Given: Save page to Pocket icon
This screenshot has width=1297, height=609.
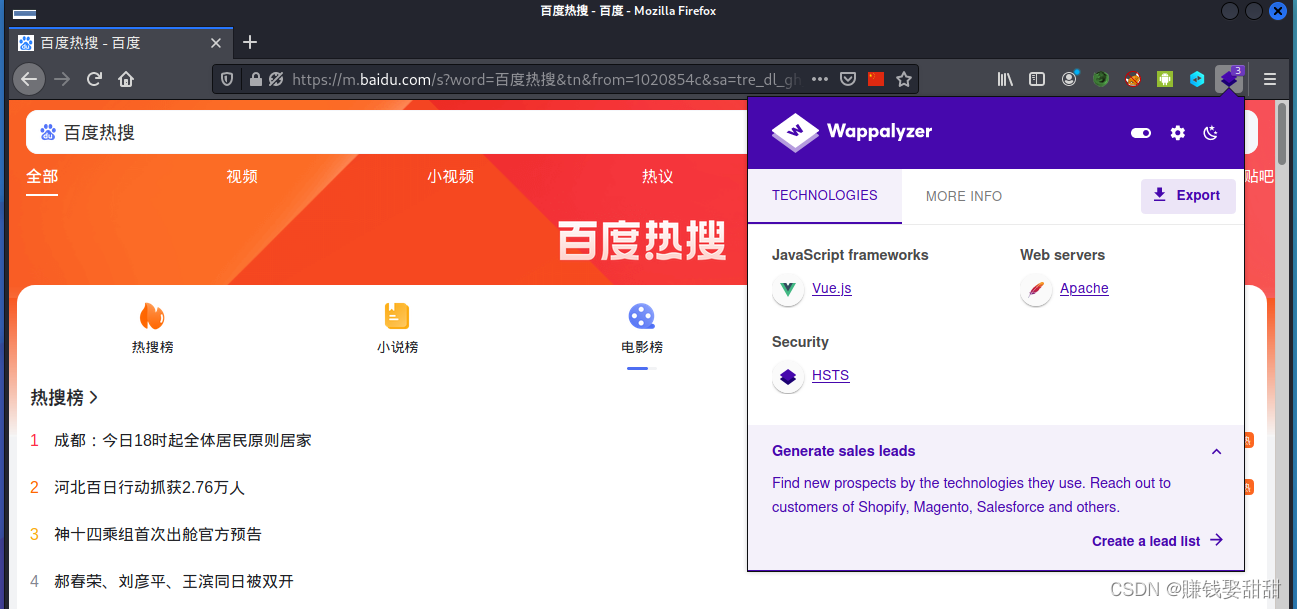Looking at the screenshot, I should 847,79.
